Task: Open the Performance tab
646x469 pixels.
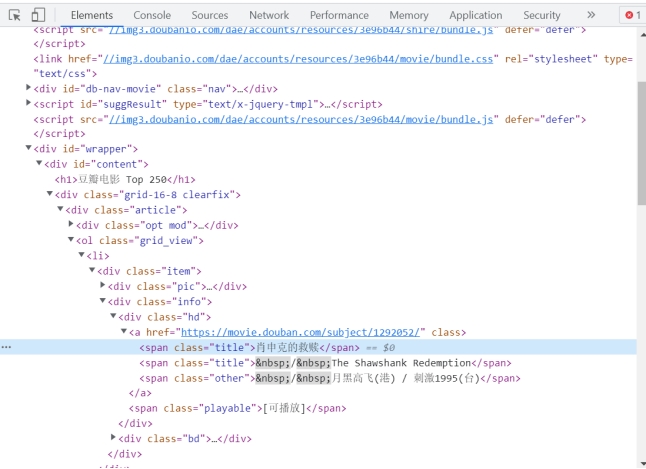Action: [x=339, y=15]
